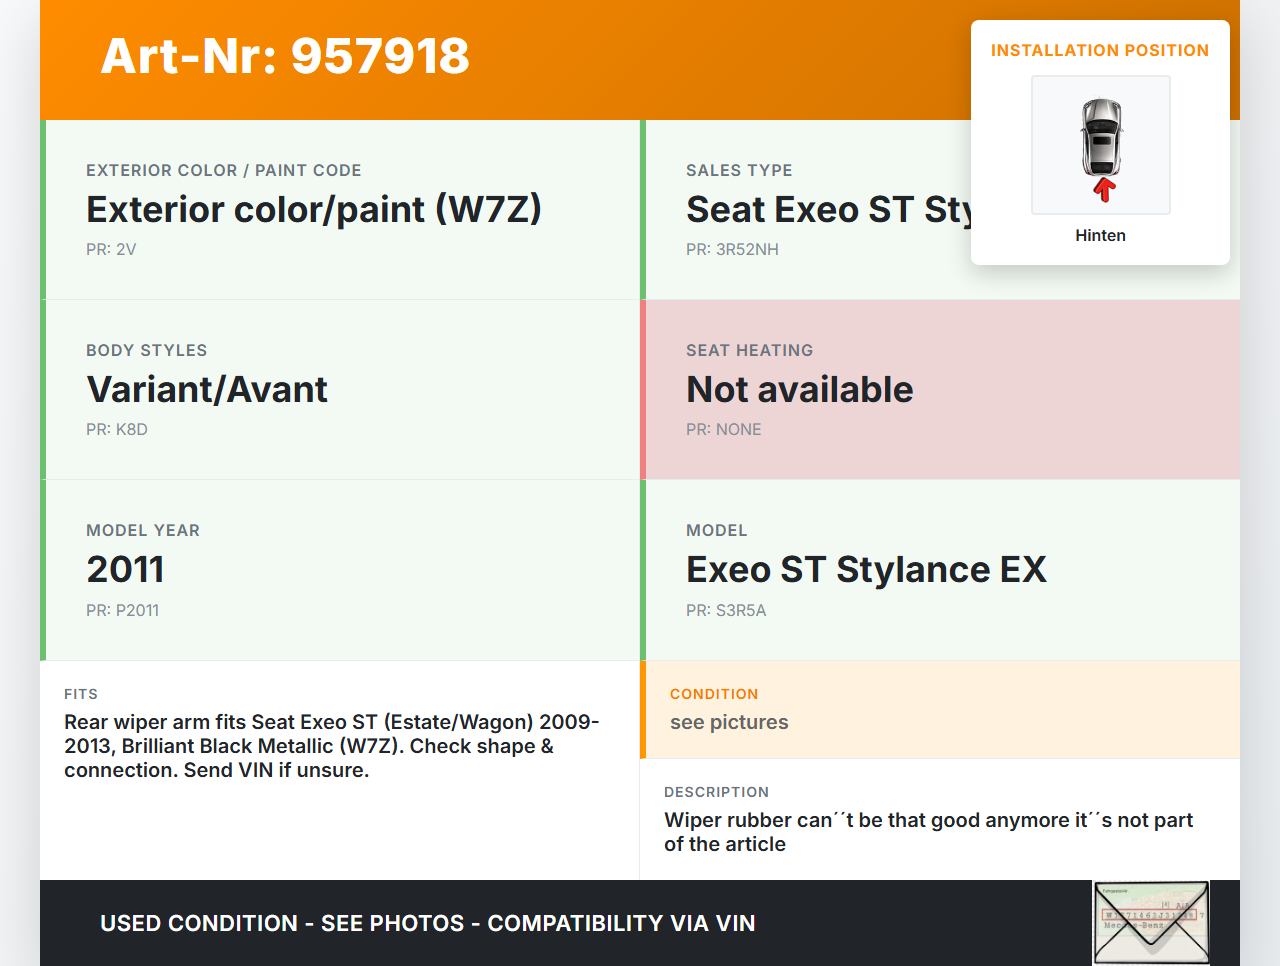1280x966 pixels.
Task: Click the PR: K8D code
Action: point(117,429)
